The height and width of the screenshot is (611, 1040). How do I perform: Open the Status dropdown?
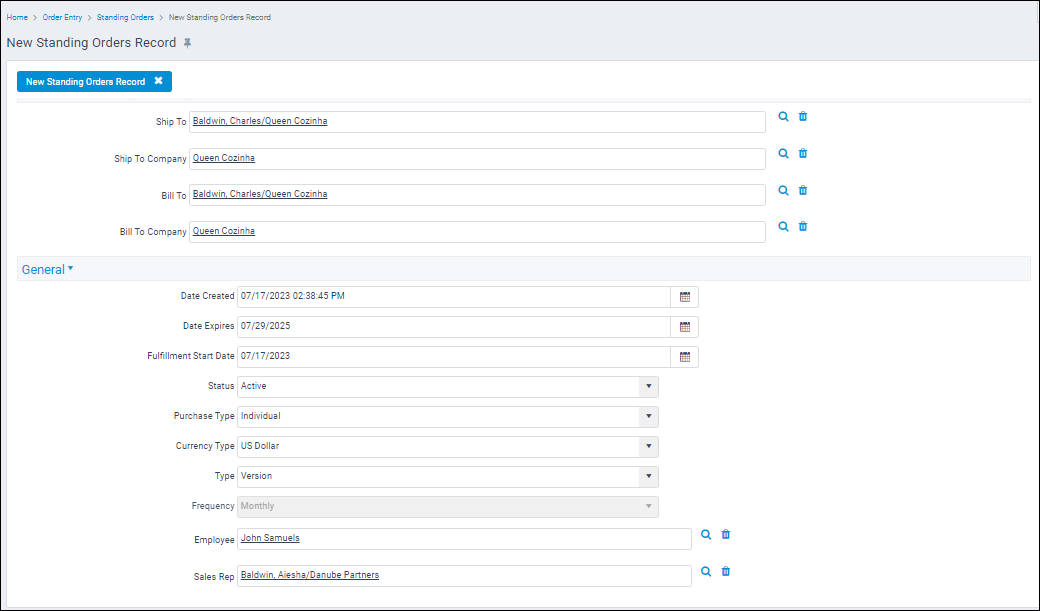(648, 387)
